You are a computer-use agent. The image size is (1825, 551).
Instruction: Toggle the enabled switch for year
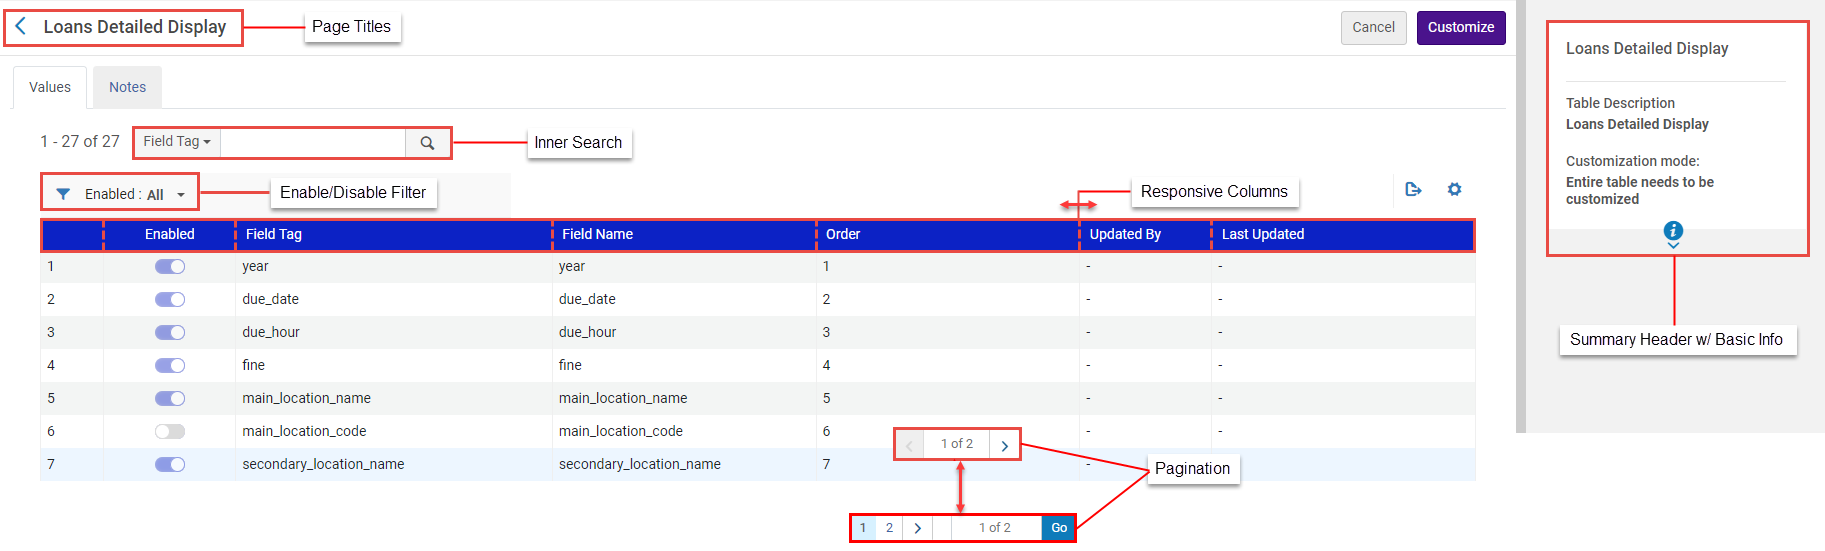click(x=170, y=266)
